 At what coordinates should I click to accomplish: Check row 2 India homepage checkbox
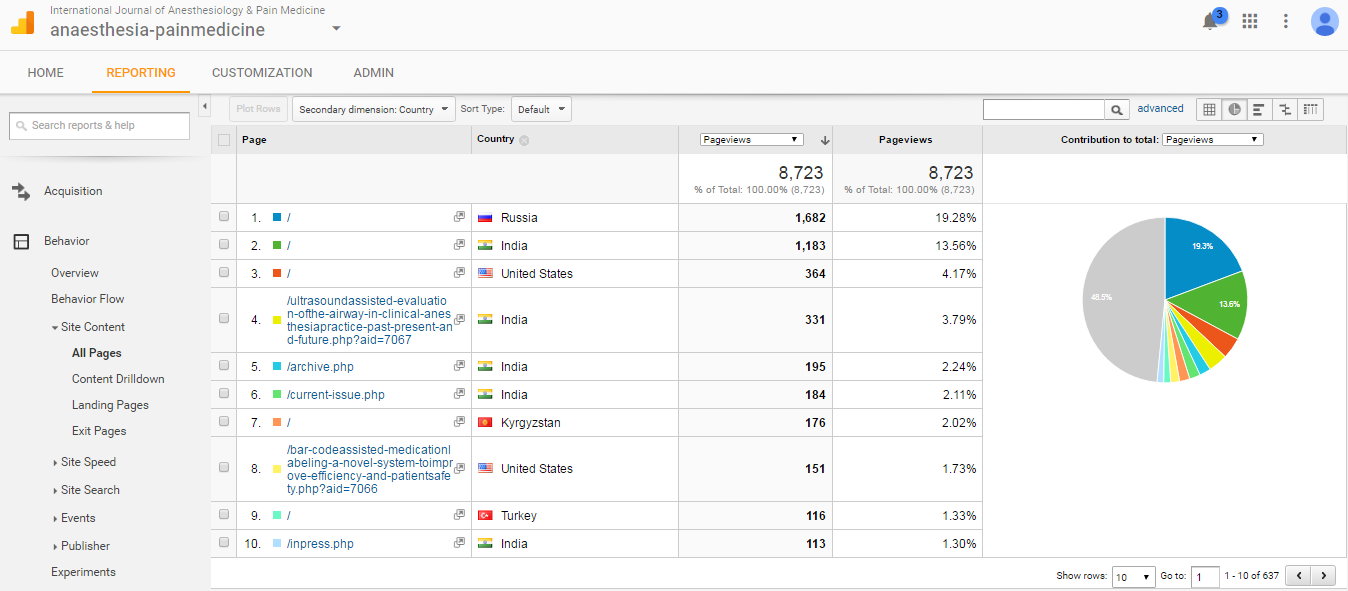[224, 244]
